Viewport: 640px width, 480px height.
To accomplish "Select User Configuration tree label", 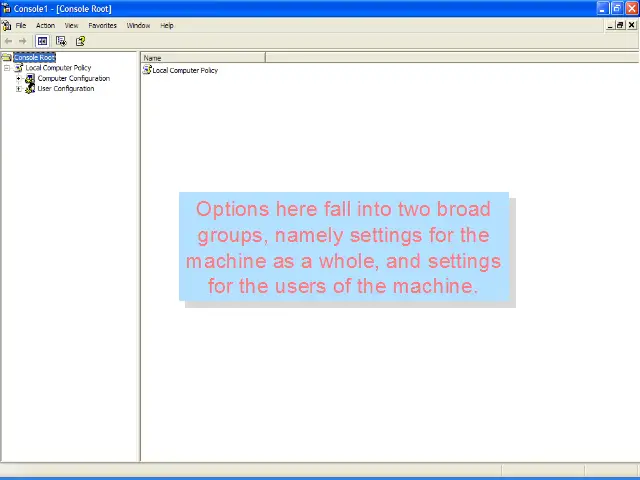I will [66, 89].
